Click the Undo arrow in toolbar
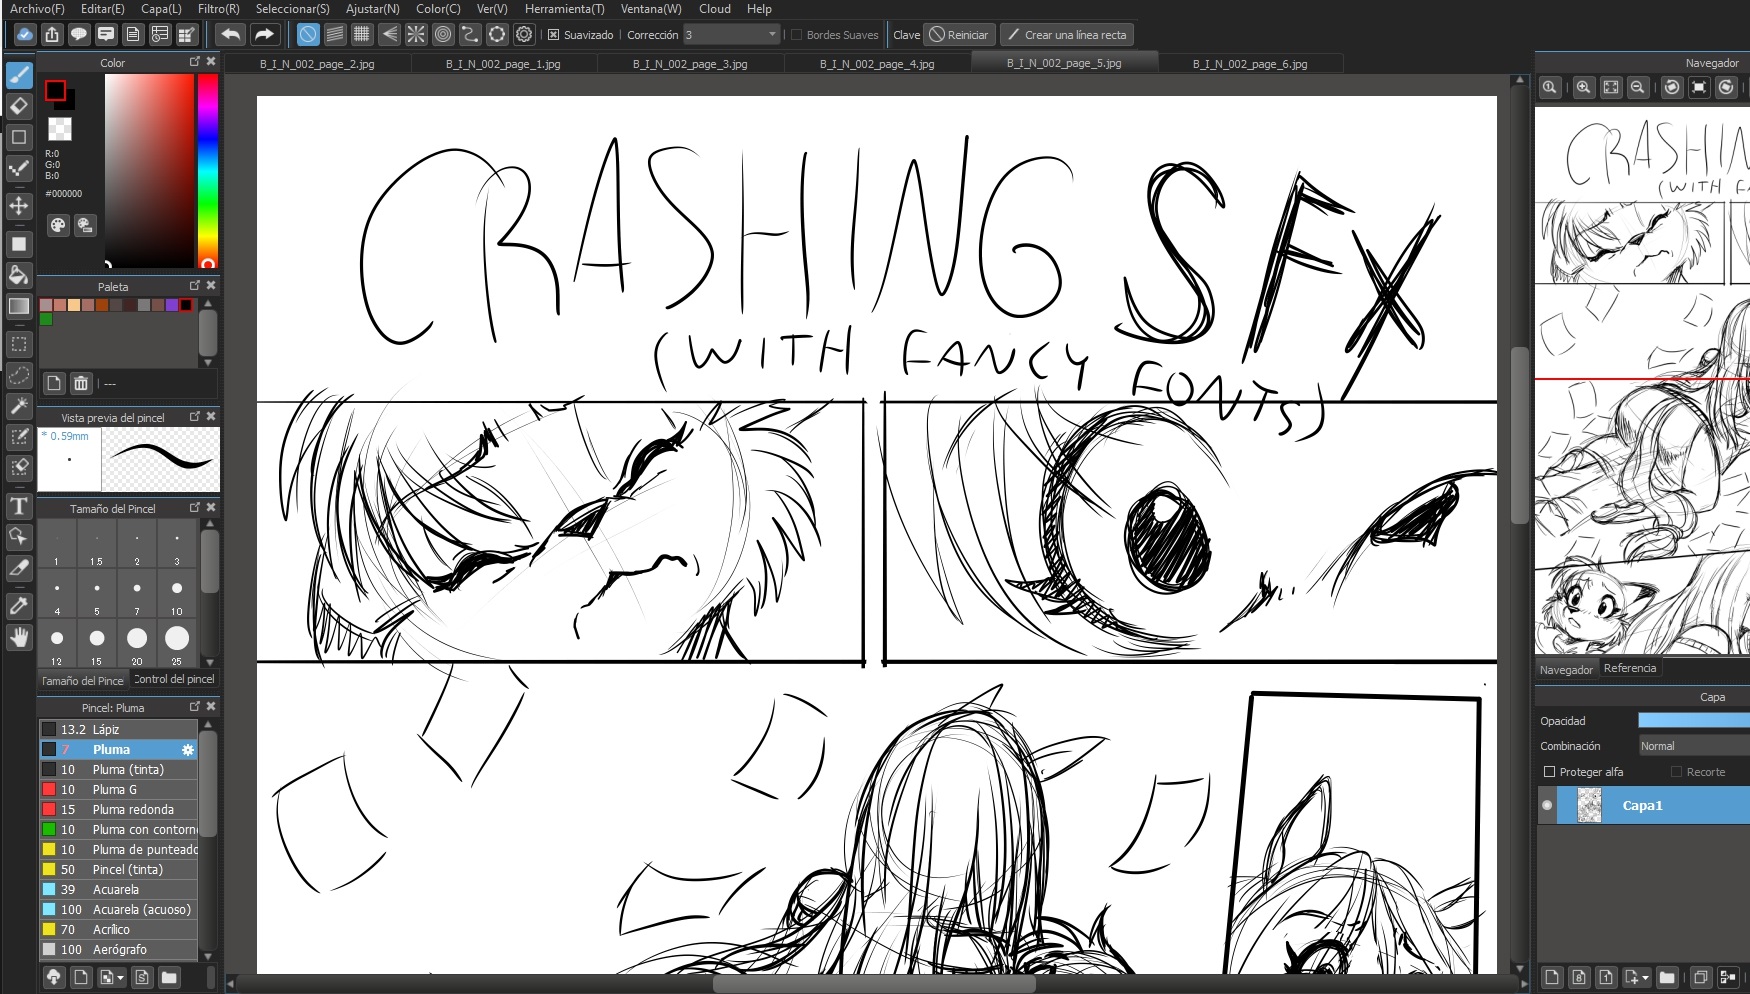This screenshot has height=994, width=1750. 230,35
